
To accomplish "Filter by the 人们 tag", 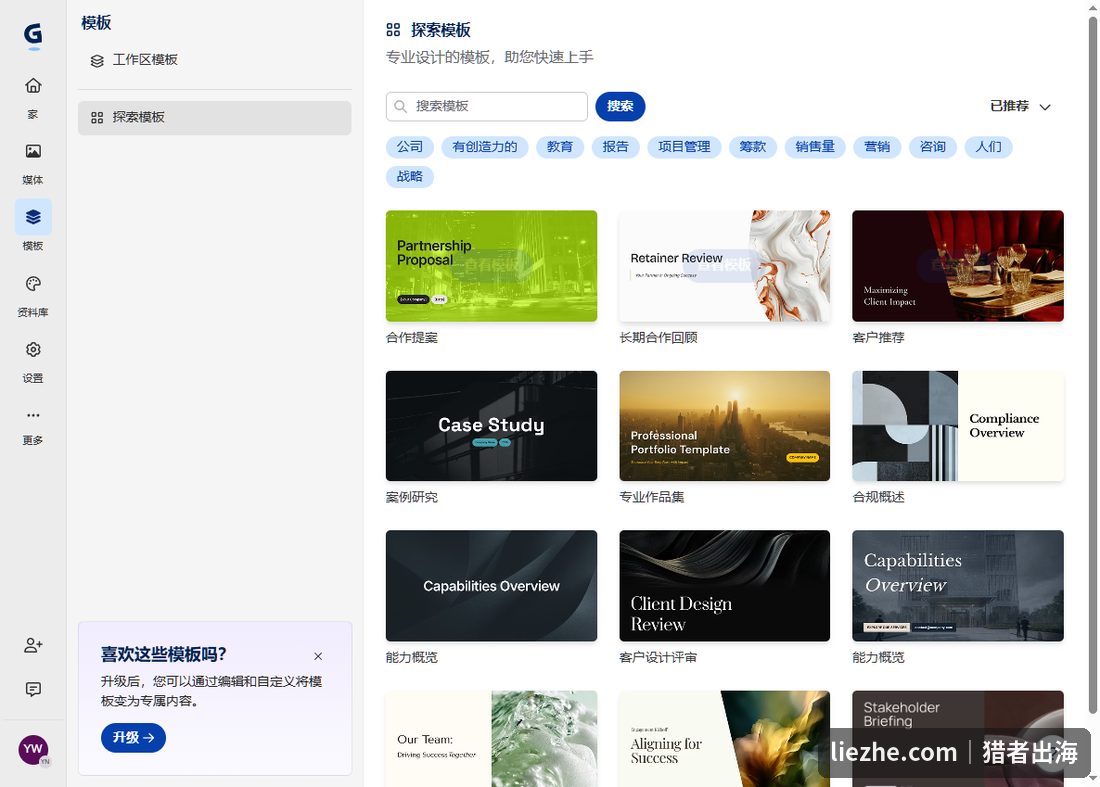I will (988, 147).
